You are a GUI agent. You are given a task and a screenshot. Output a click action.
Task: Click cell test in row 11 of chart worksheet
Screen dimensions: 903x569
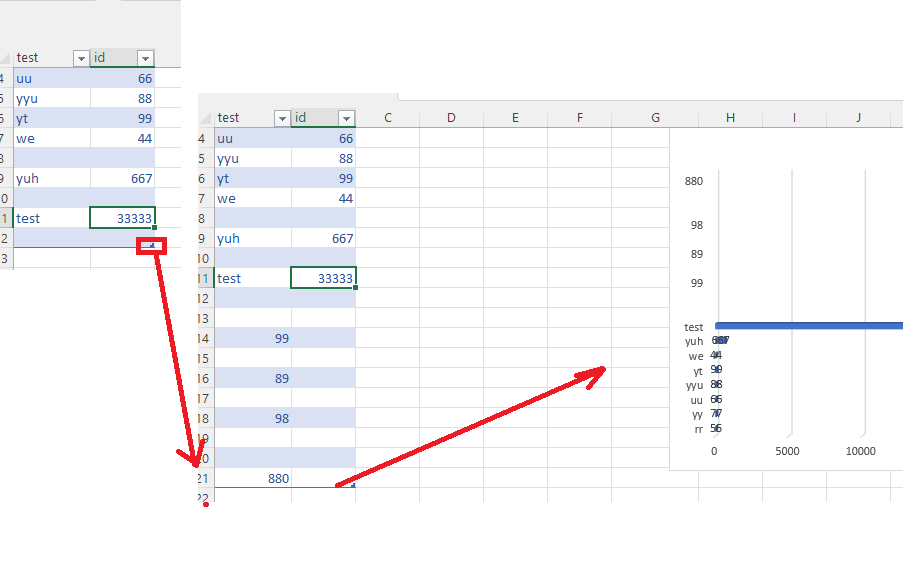(x=253, y=278)
